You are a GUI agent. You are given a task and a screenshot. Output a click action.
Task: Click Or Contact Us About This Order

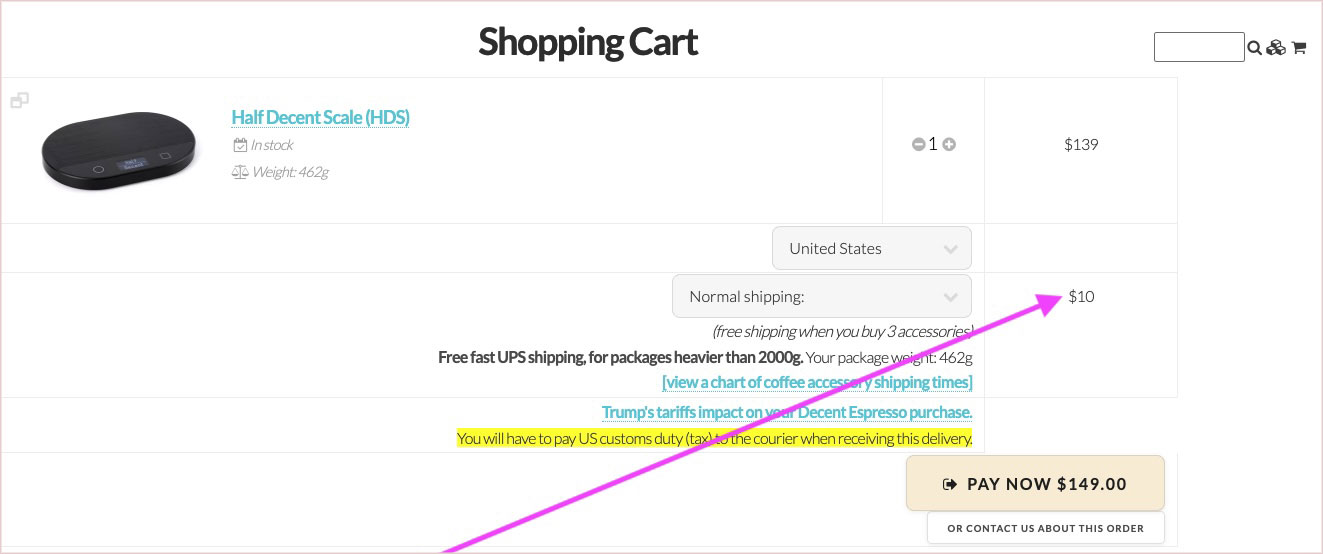point(1045,528)
